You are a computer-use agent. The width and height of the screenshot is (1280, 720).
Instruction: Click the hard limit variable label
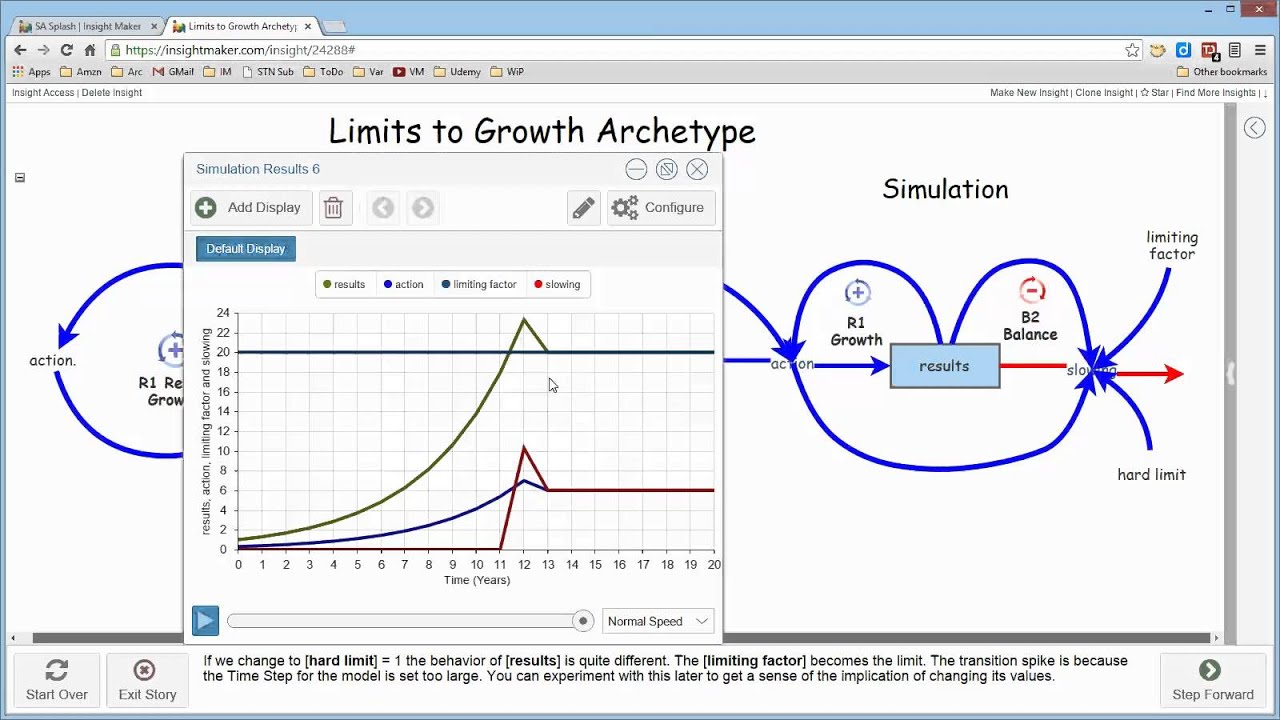1151,475
